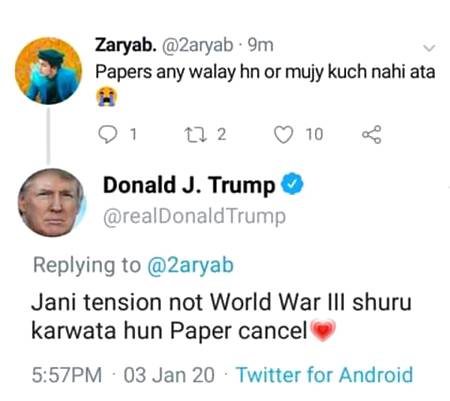Click the reply speech bubble icon
450x401 pixels.
pos(107,135)
